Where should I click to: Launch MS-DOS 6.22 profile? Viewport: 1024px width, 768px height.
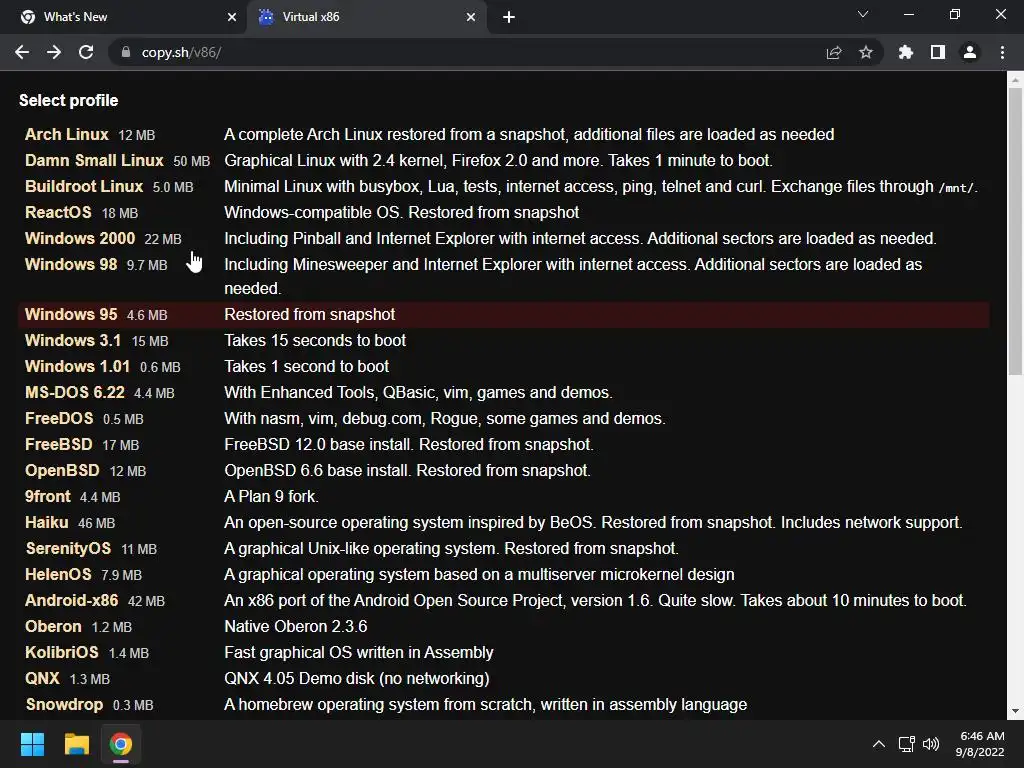(x=74, y=392)
